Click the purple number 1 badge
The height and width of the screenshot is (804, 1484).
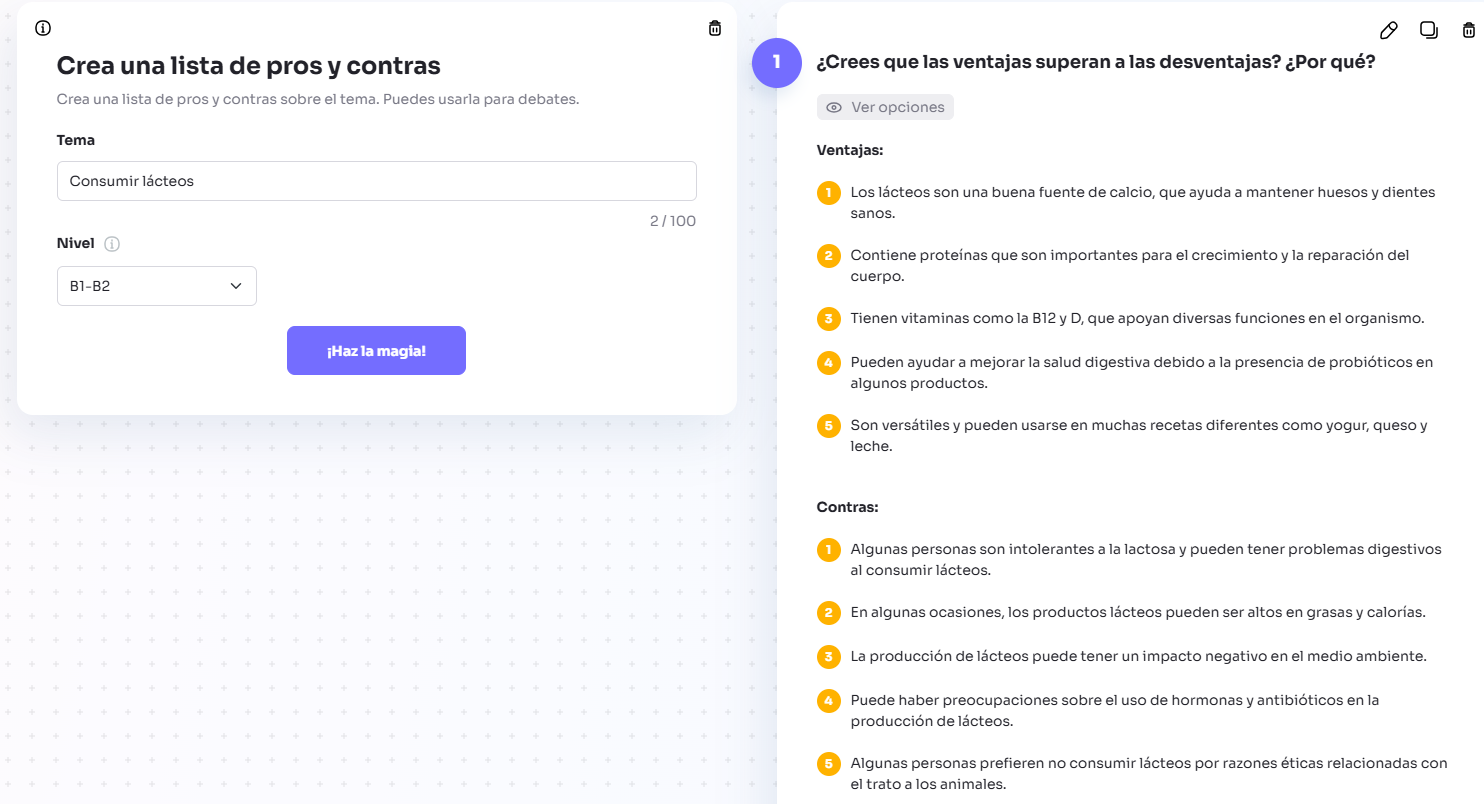click(x=777, y=63)
